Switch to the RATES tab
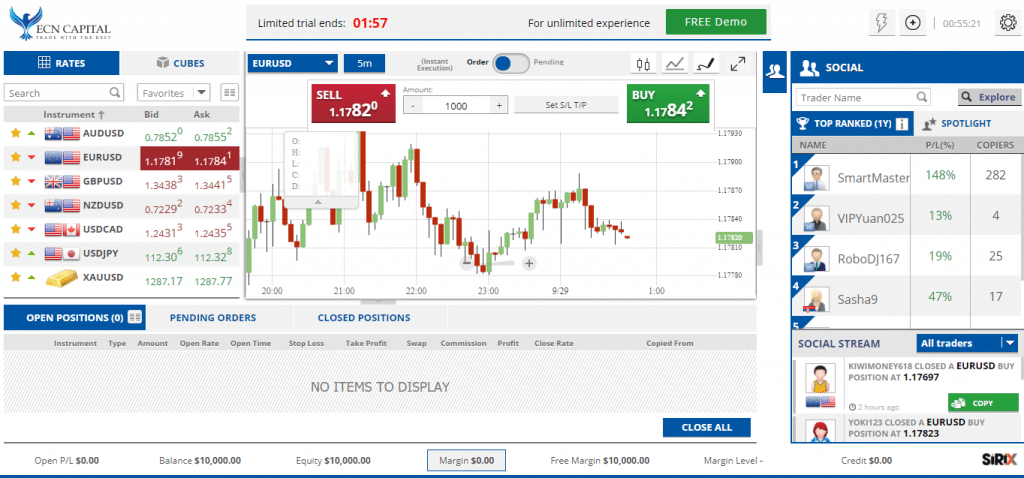1024x478 pixels. [62, 63]
